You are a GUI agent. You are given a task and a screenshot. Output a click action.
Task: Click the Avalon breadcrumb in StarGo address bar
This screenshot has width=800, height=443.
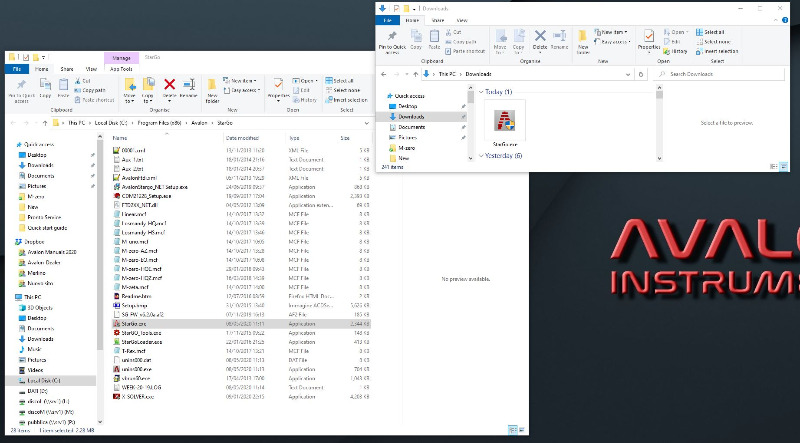[199, 123]
